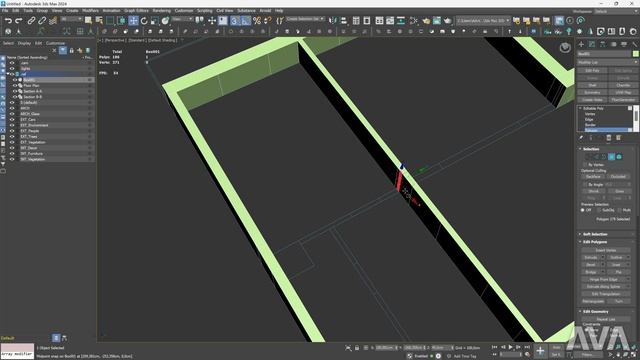Collapse the Edit Geometry rollout
Image resolution: width=640 pixels, height=360 pixels.
pyautogui.click(x=595, y=311)
